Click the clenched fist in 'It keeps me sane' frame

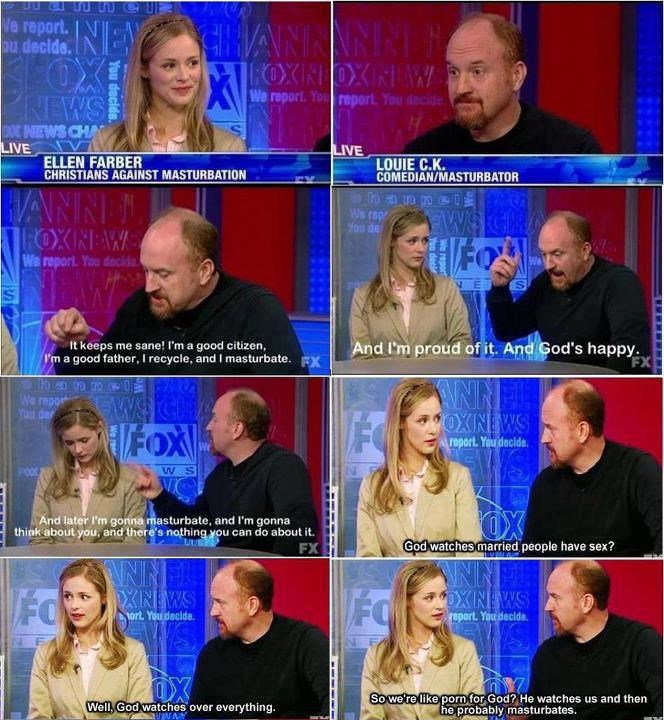(67, 327)
